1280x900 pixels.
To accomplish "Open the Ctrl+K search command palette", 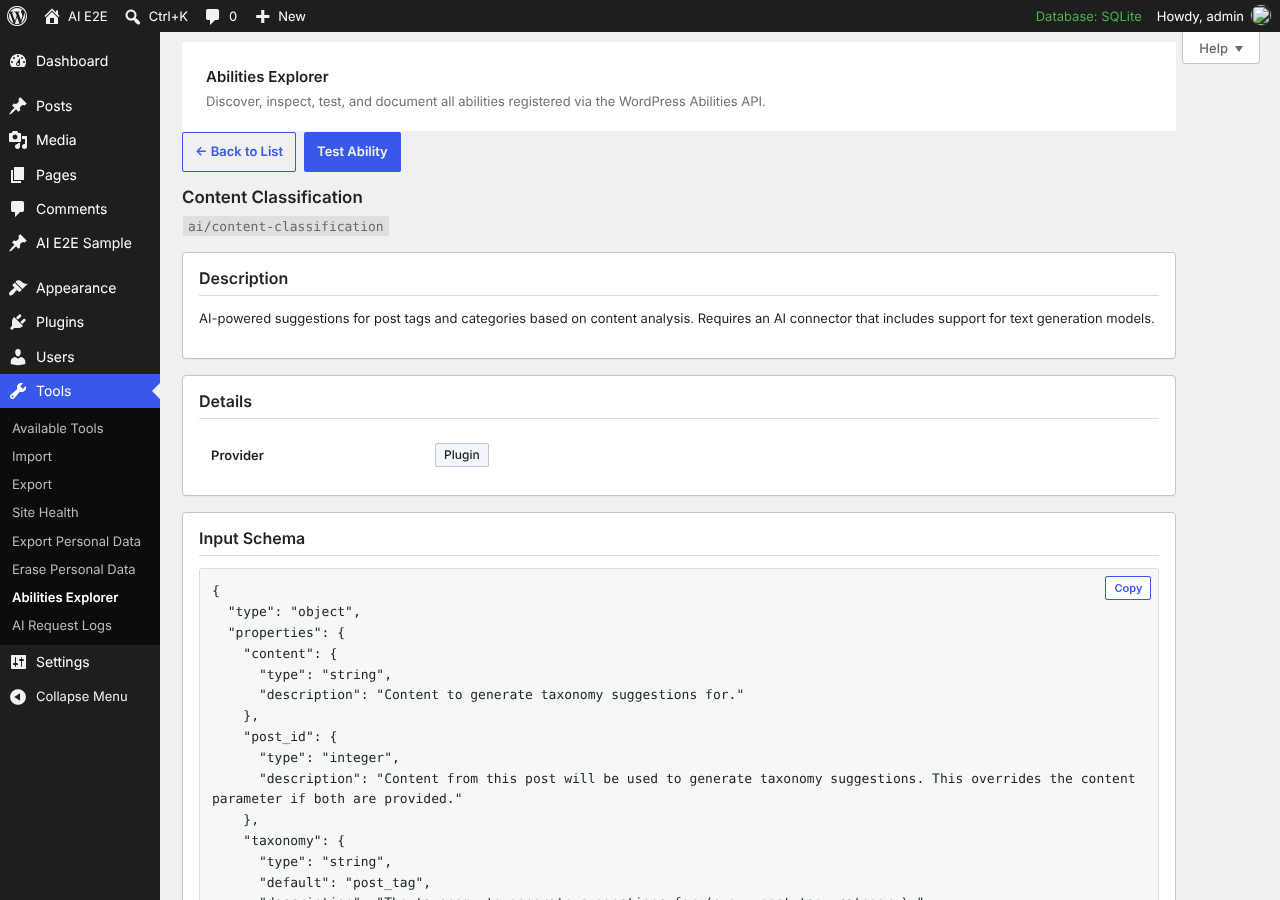I will coord(156,16).
